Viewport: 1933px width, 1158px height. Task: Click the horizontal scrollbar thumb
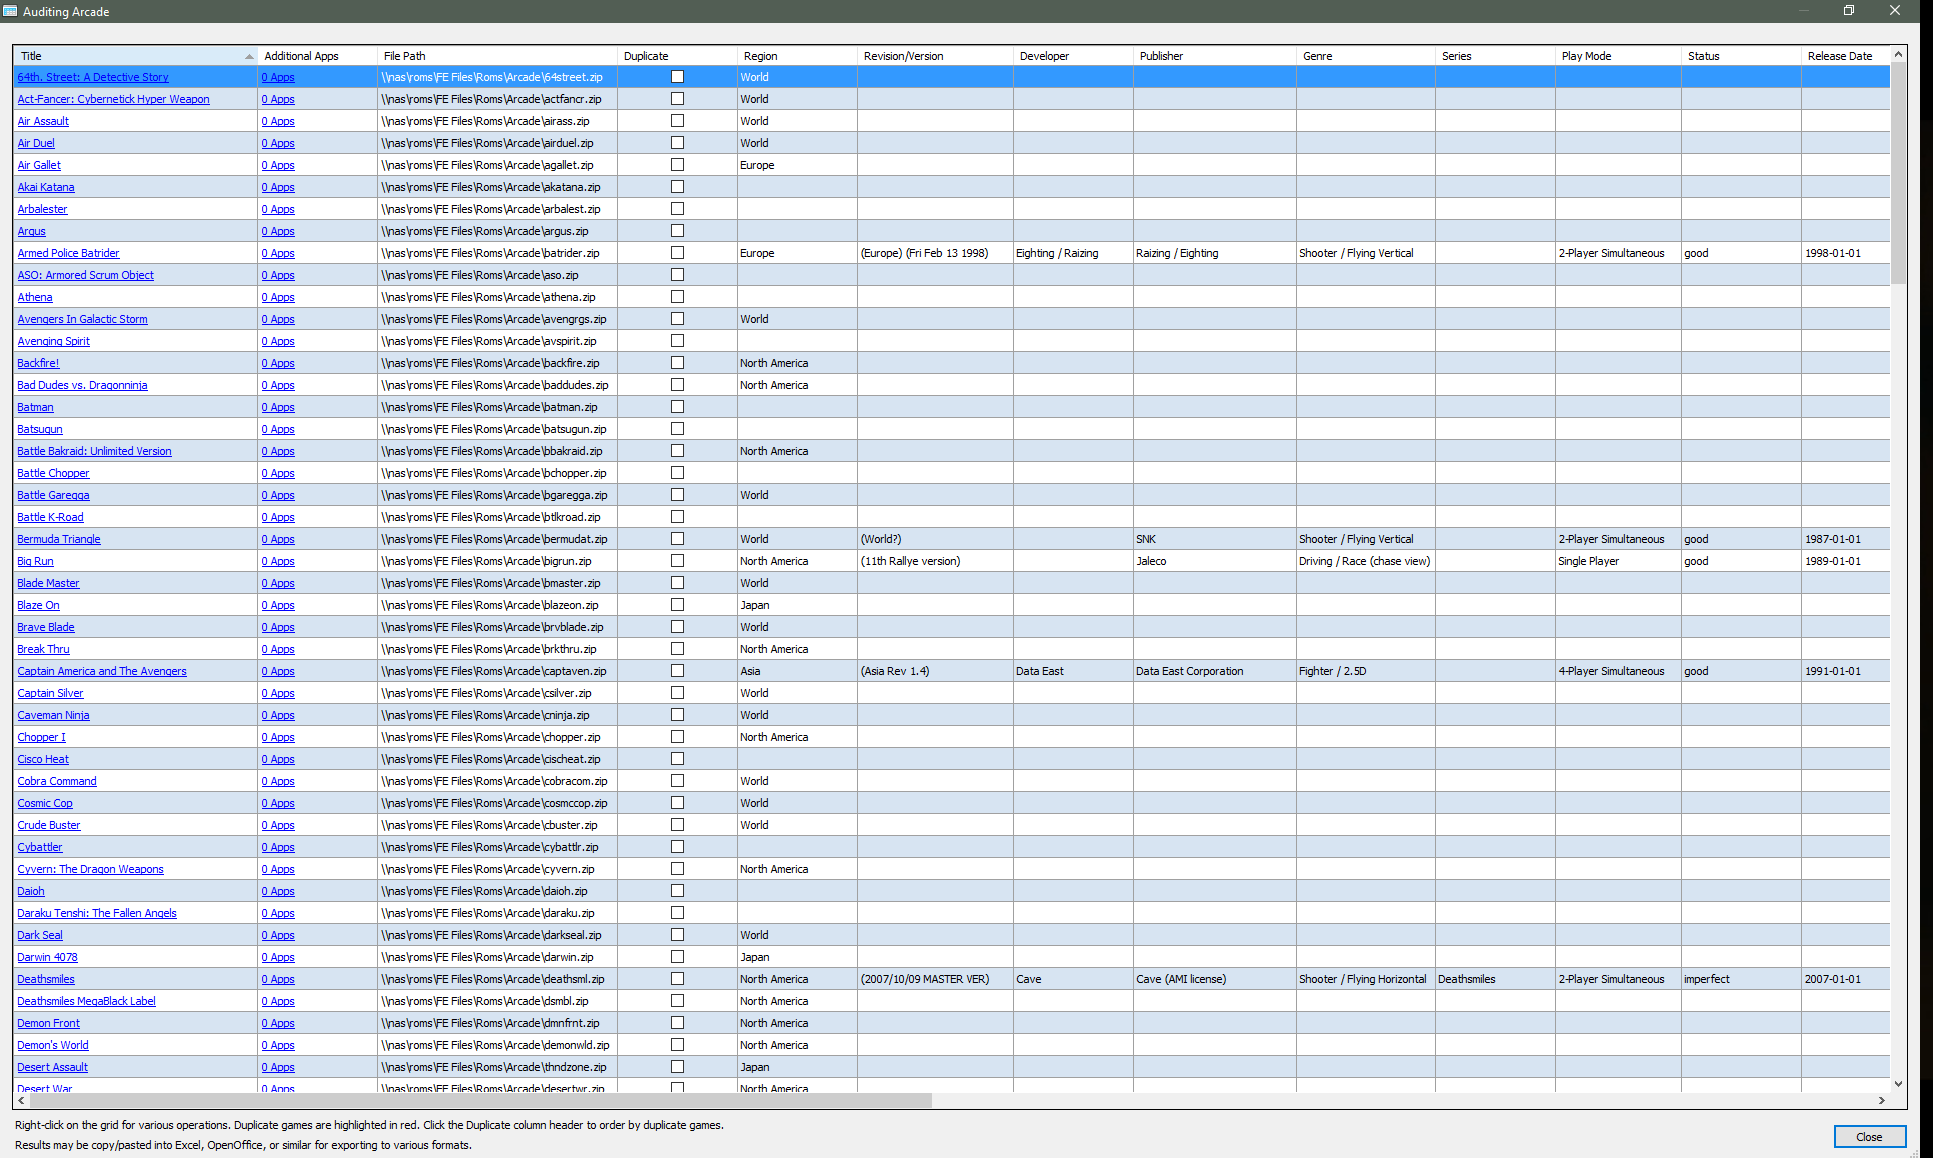[x=480, y=1100]
